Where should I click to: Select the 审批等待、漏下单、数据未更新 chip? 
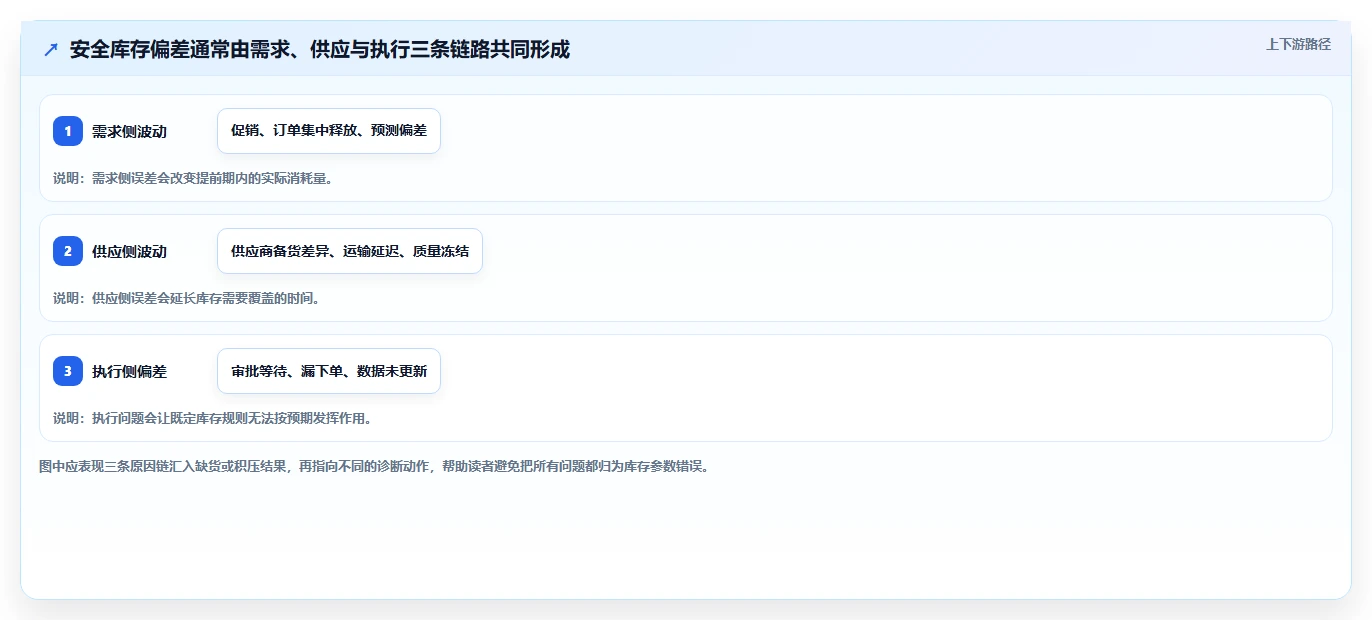coord(329,371)
